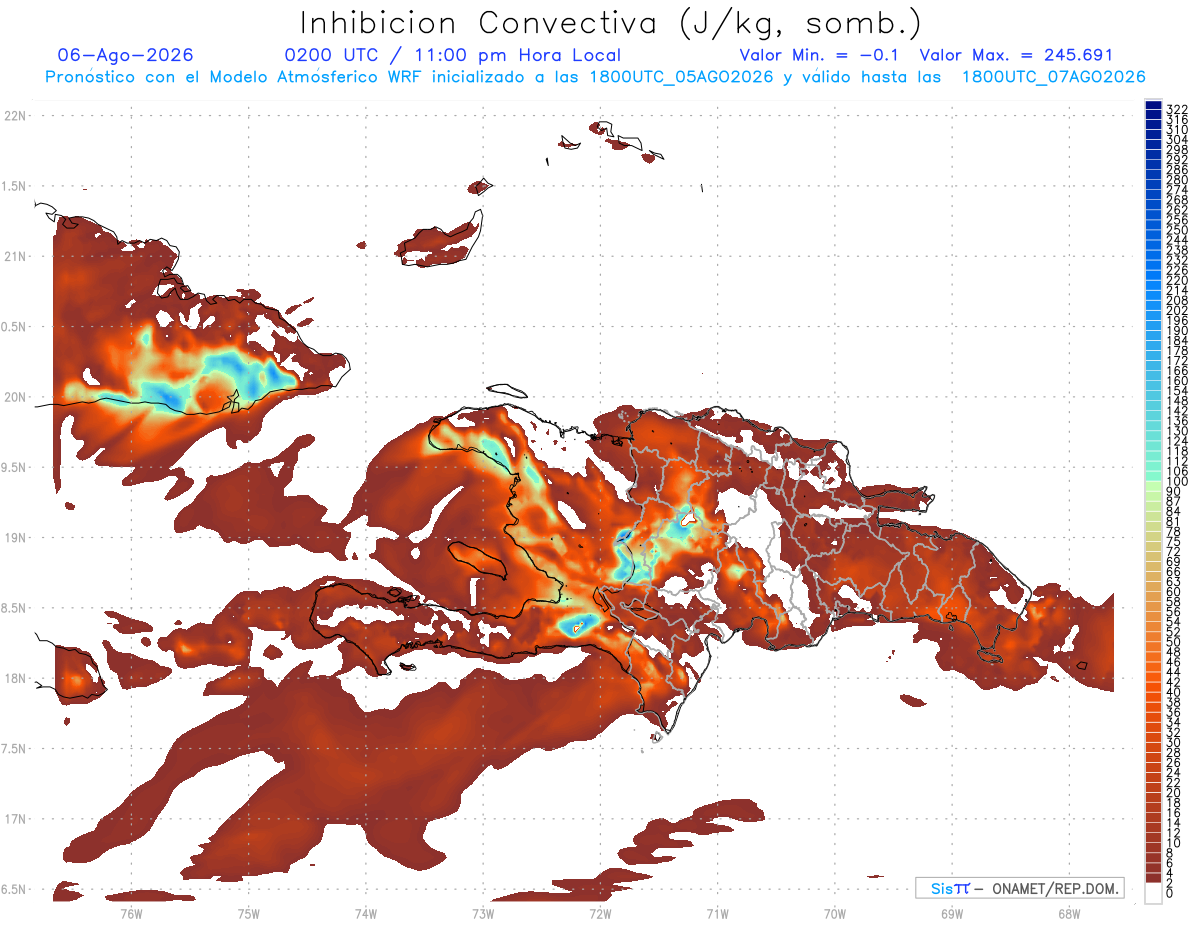Screen dimensions: 1200x927
Task: Click the 0.5N latitude tick label
Action: point(15,327)
